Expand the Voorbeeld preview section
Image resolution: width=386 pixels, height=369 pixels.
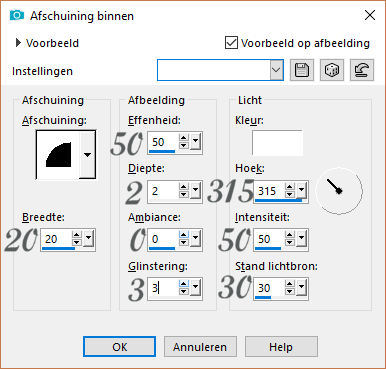18,43
